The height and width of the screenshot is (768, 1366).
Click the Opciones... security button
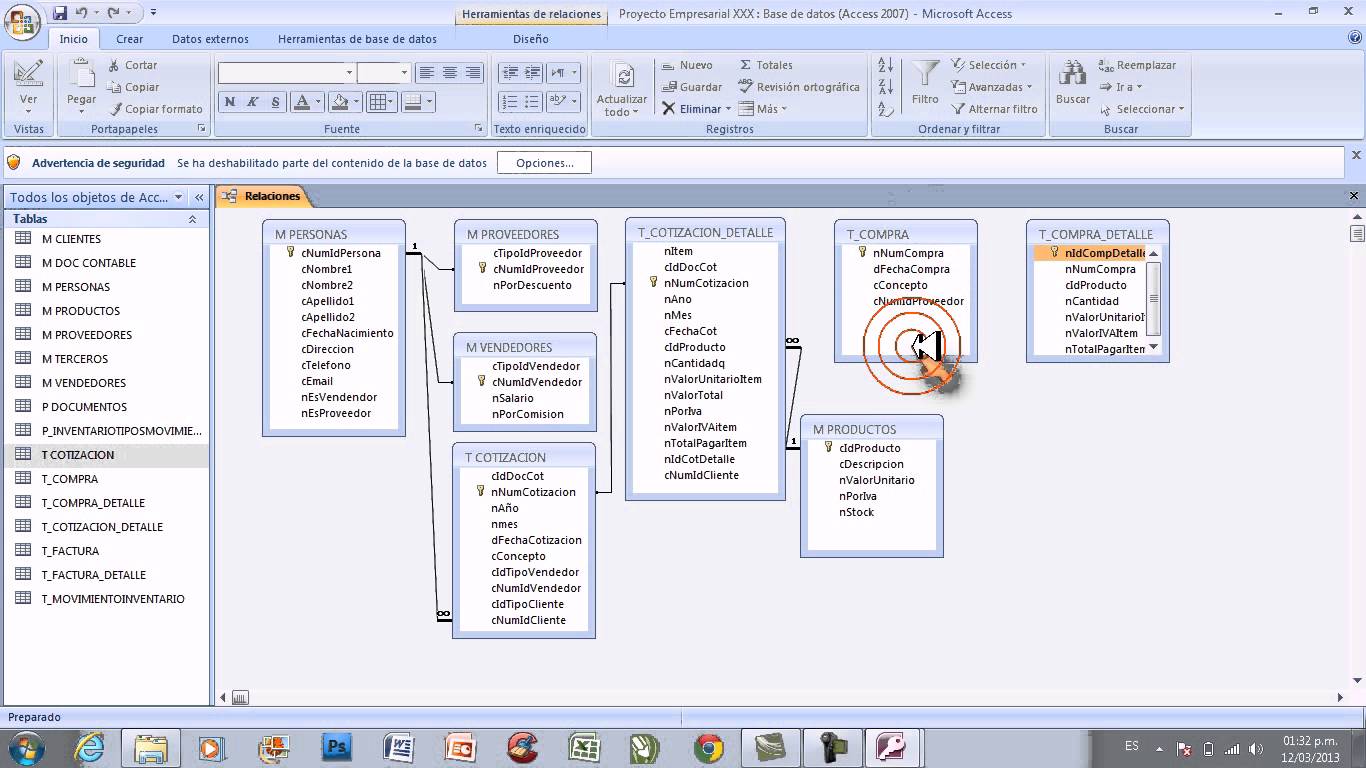(545, 163)
